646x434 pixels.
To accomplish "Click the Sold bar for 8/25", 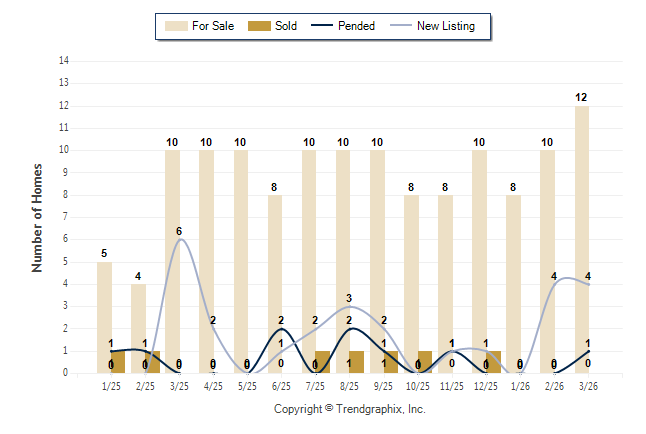I will click(x=356, y=362).
